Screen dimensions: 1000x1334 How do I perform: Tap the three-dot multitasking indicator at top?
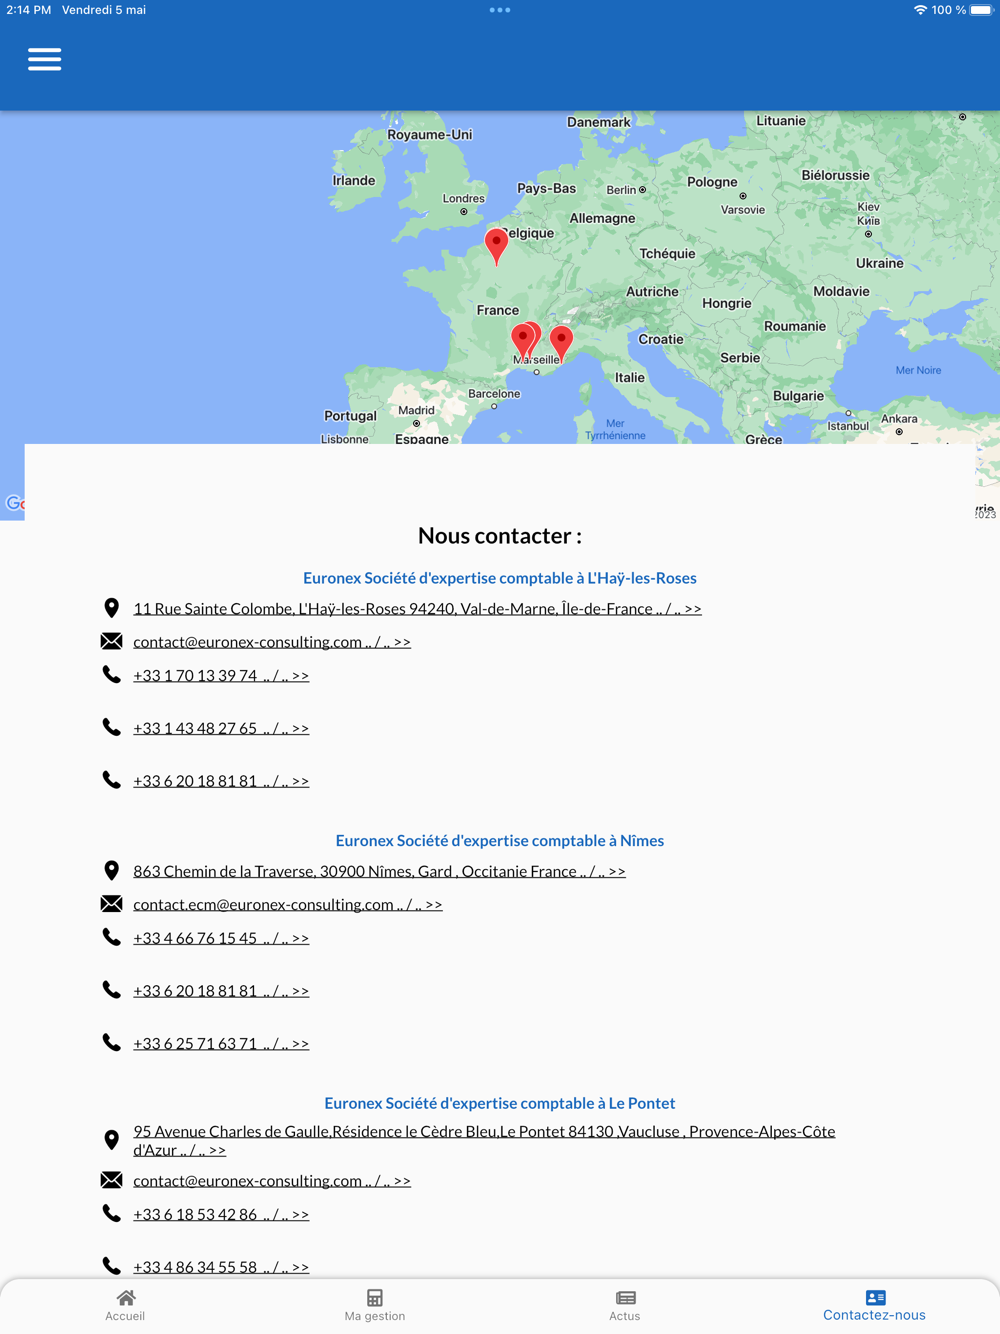[500, 10]
